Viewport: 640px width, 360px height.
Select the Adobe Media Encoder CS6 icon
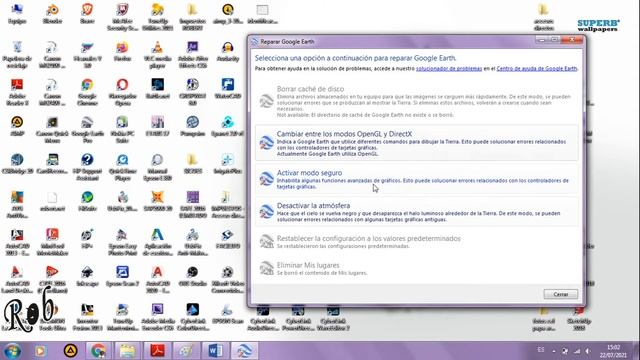(x=158, y=318)
